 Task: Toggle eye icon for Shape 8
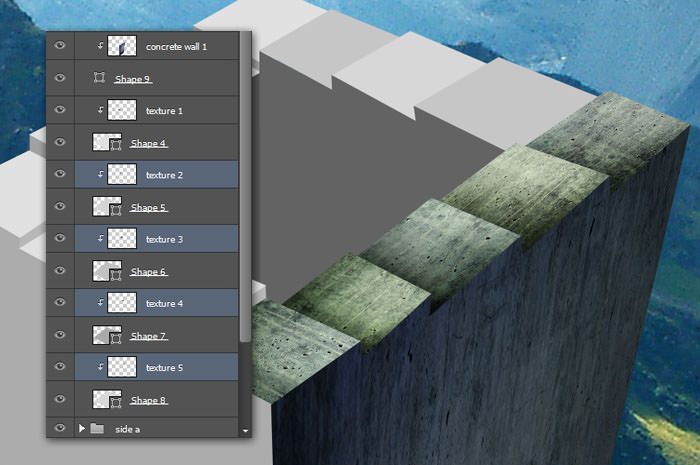point(60,399)
